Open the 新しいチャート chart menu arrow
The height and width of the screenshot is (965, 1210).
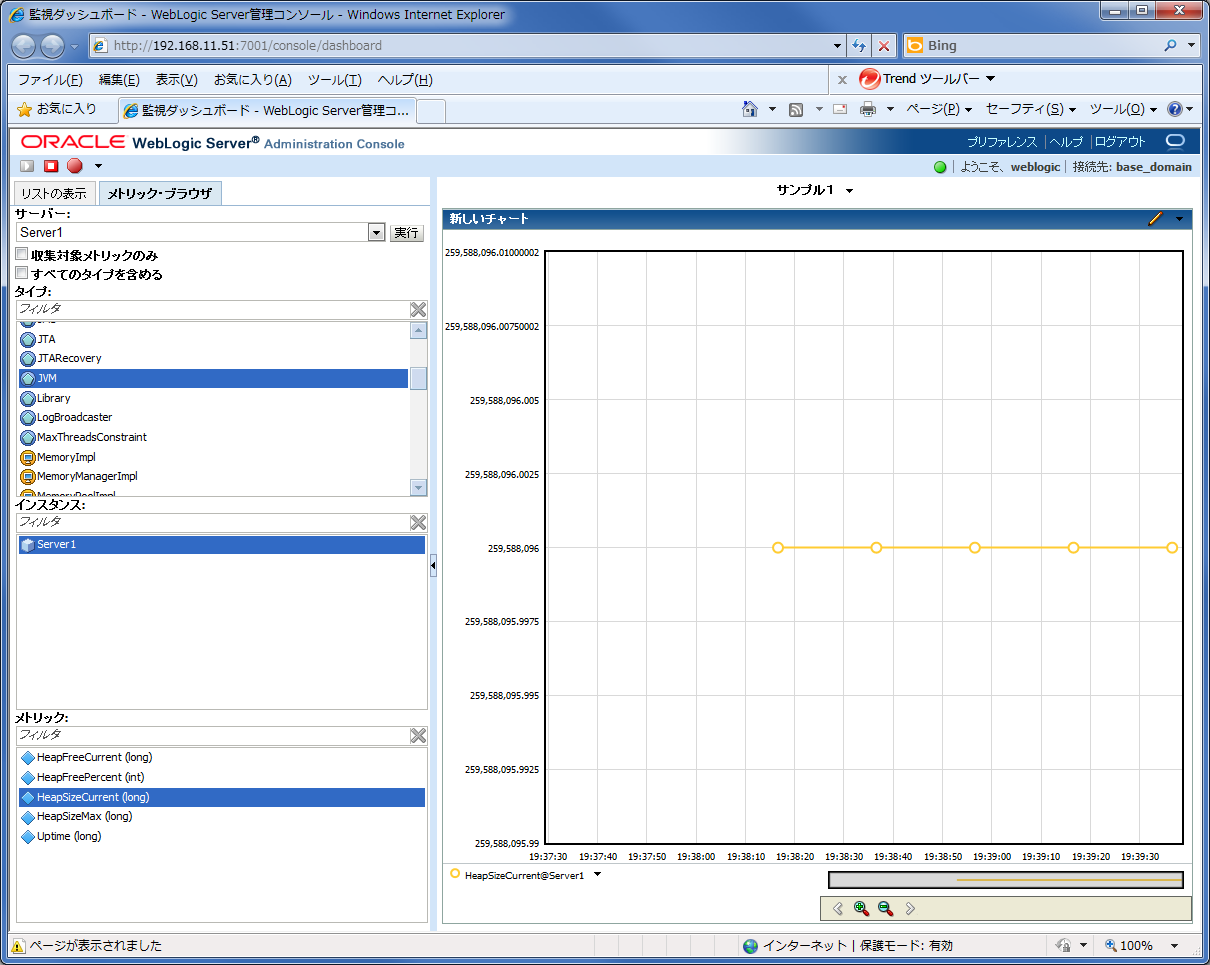pyautogui.click(x=1179, y=219)
